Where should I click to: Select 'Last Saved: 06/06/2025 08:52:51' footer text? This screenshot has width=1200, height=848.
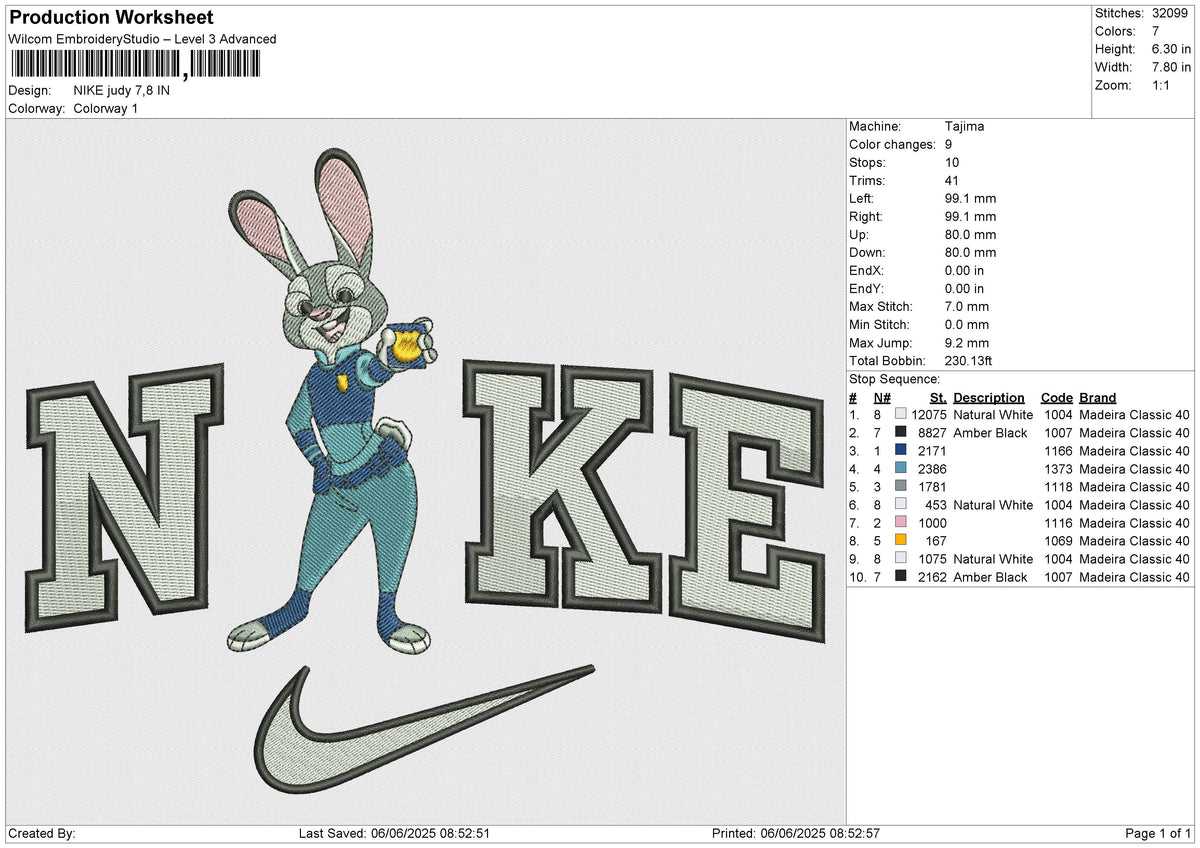click(394, 833)
